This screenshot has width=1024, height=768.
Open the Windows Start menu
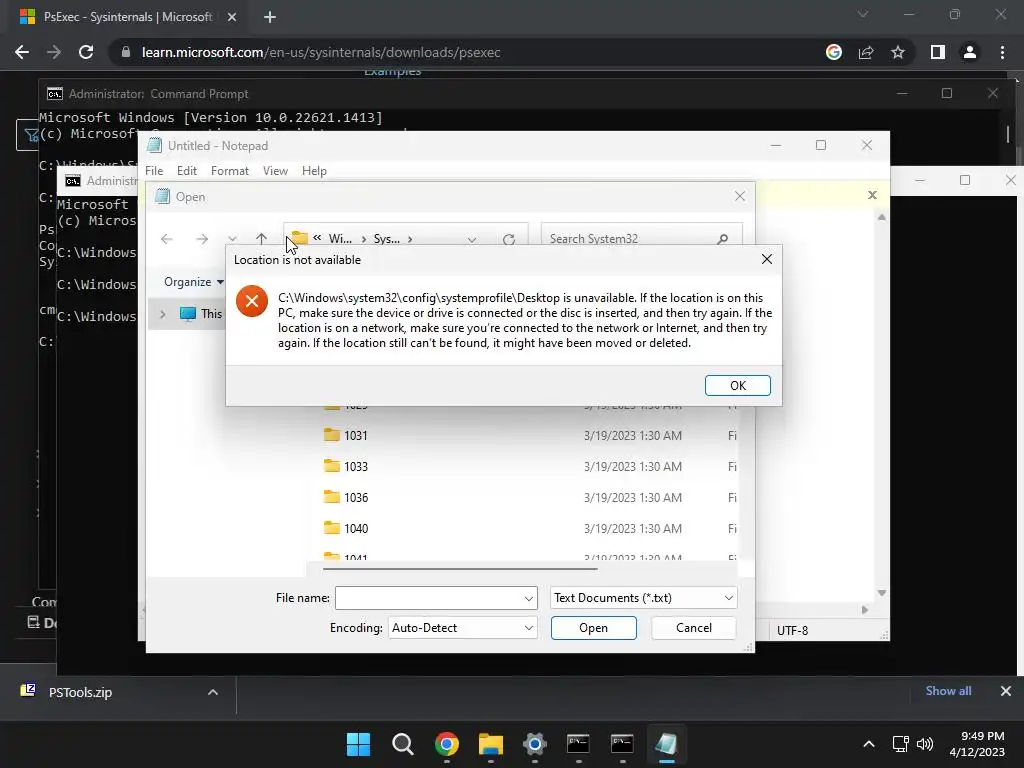pyautogui.click(x=359, y=744)
